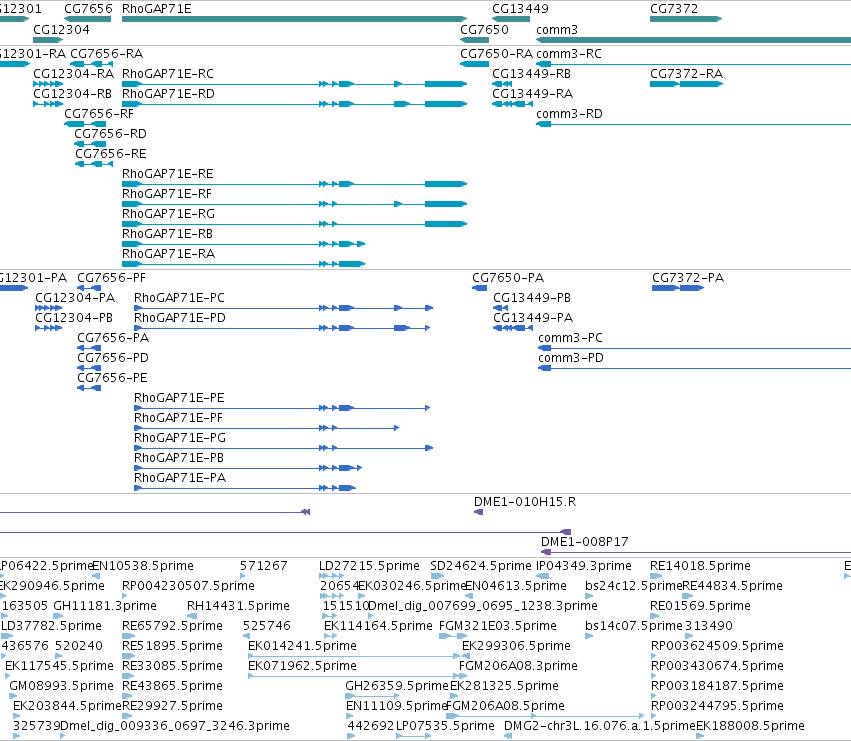
Task: Click transcript CG12304-RA
Action: pyautogui.click(x=48, y=84)
